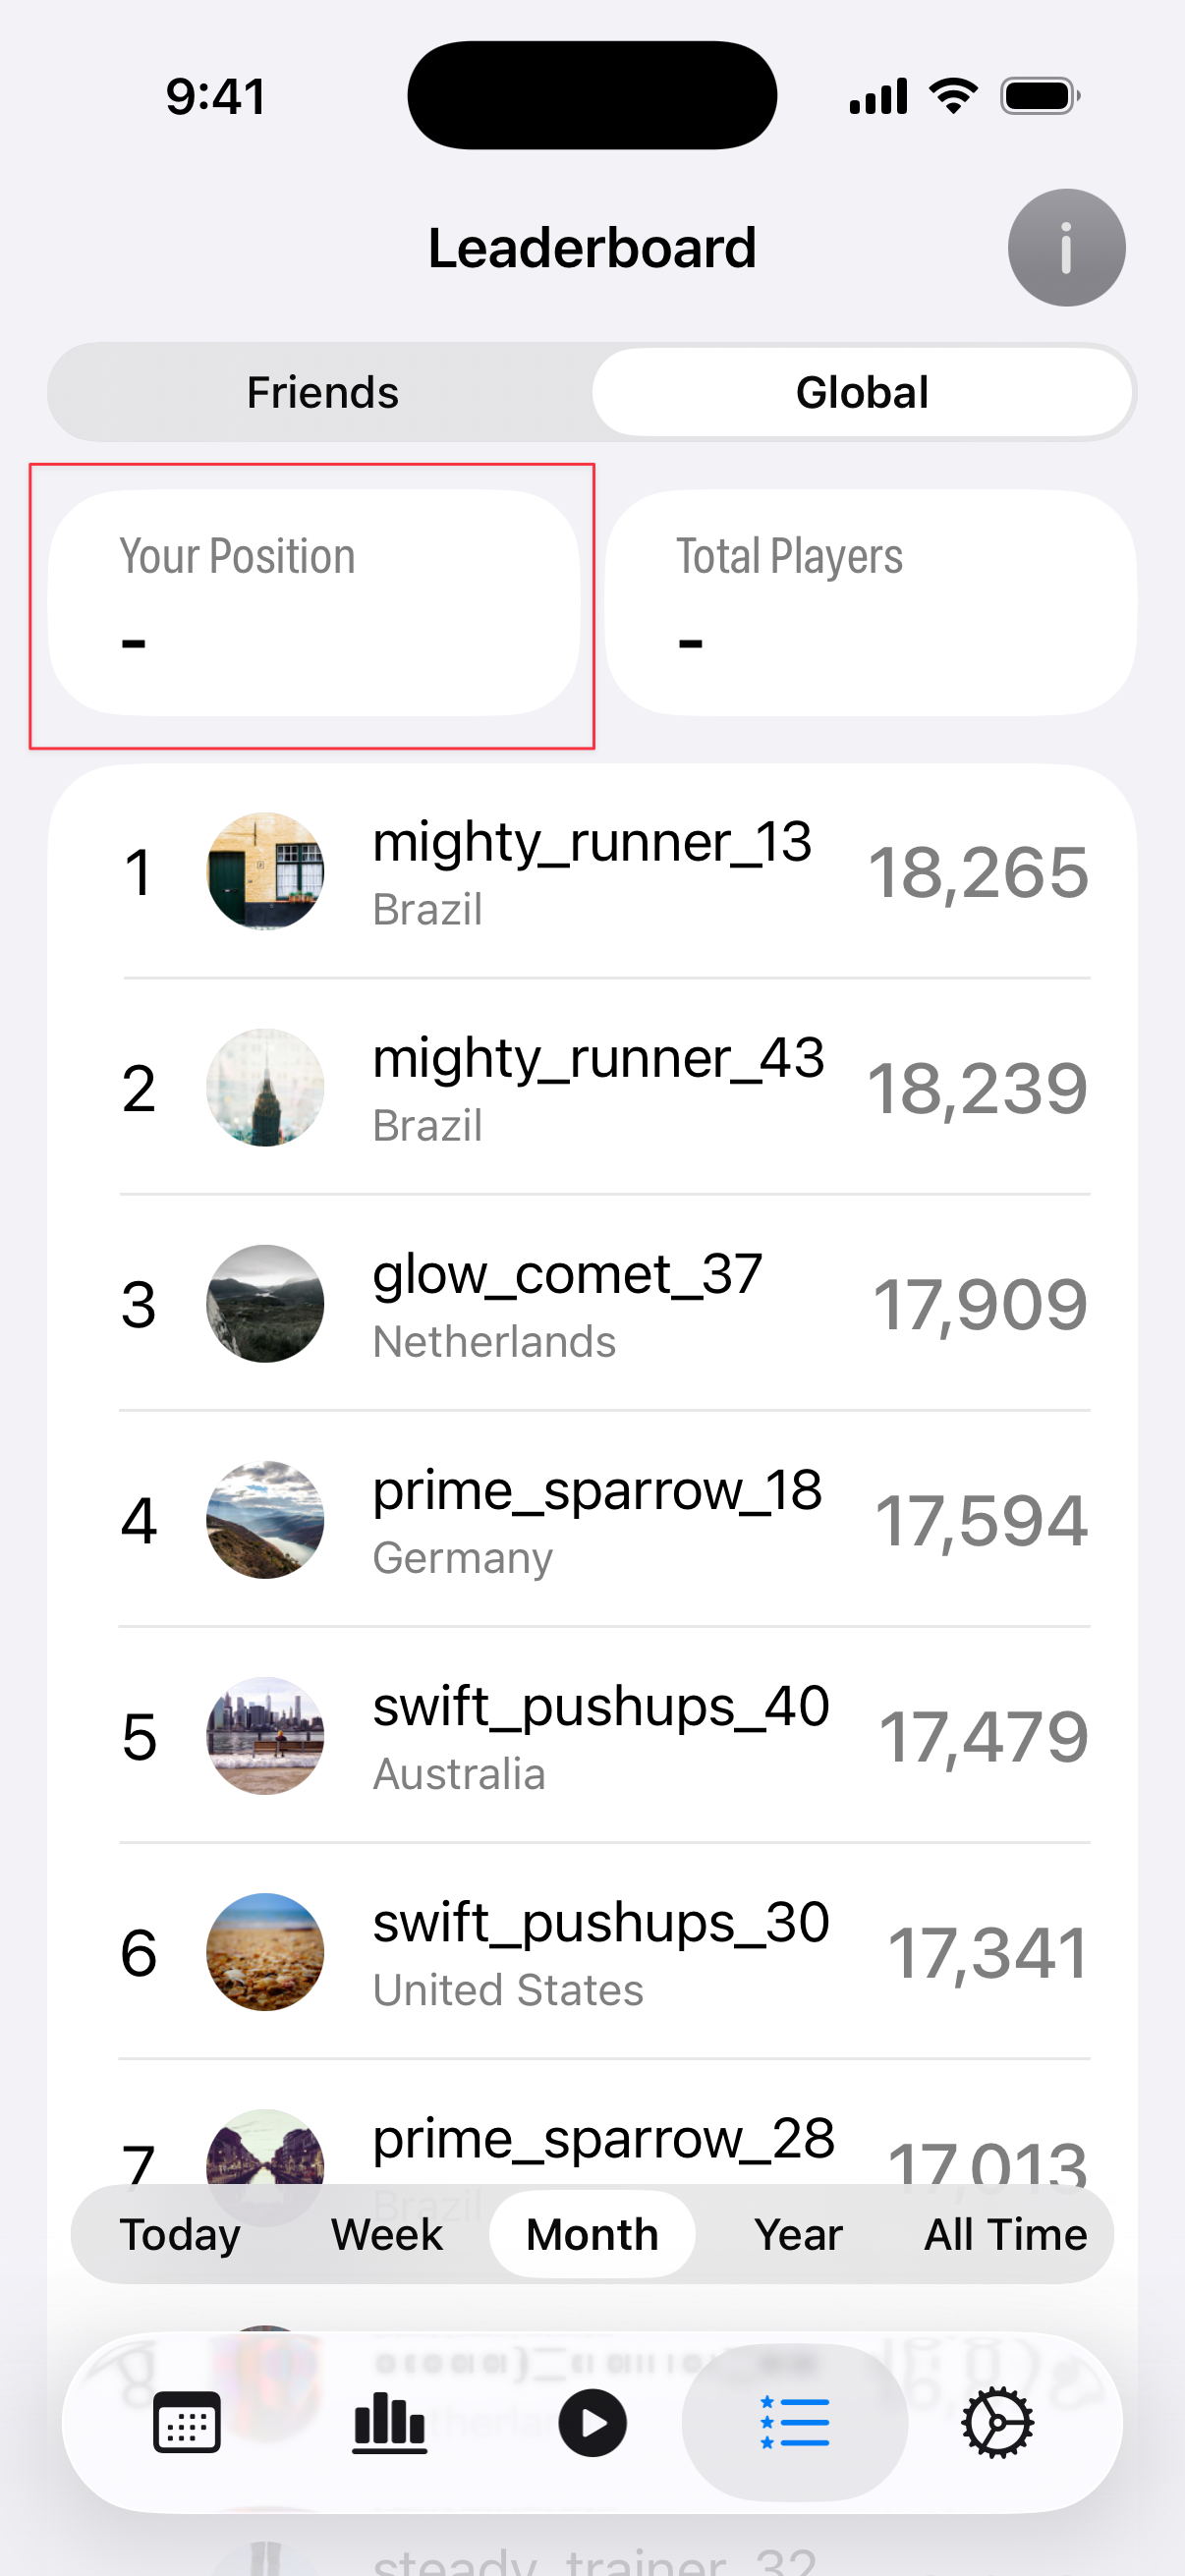Tap glow_comet_37 profile avatar

coord(265,1303)
